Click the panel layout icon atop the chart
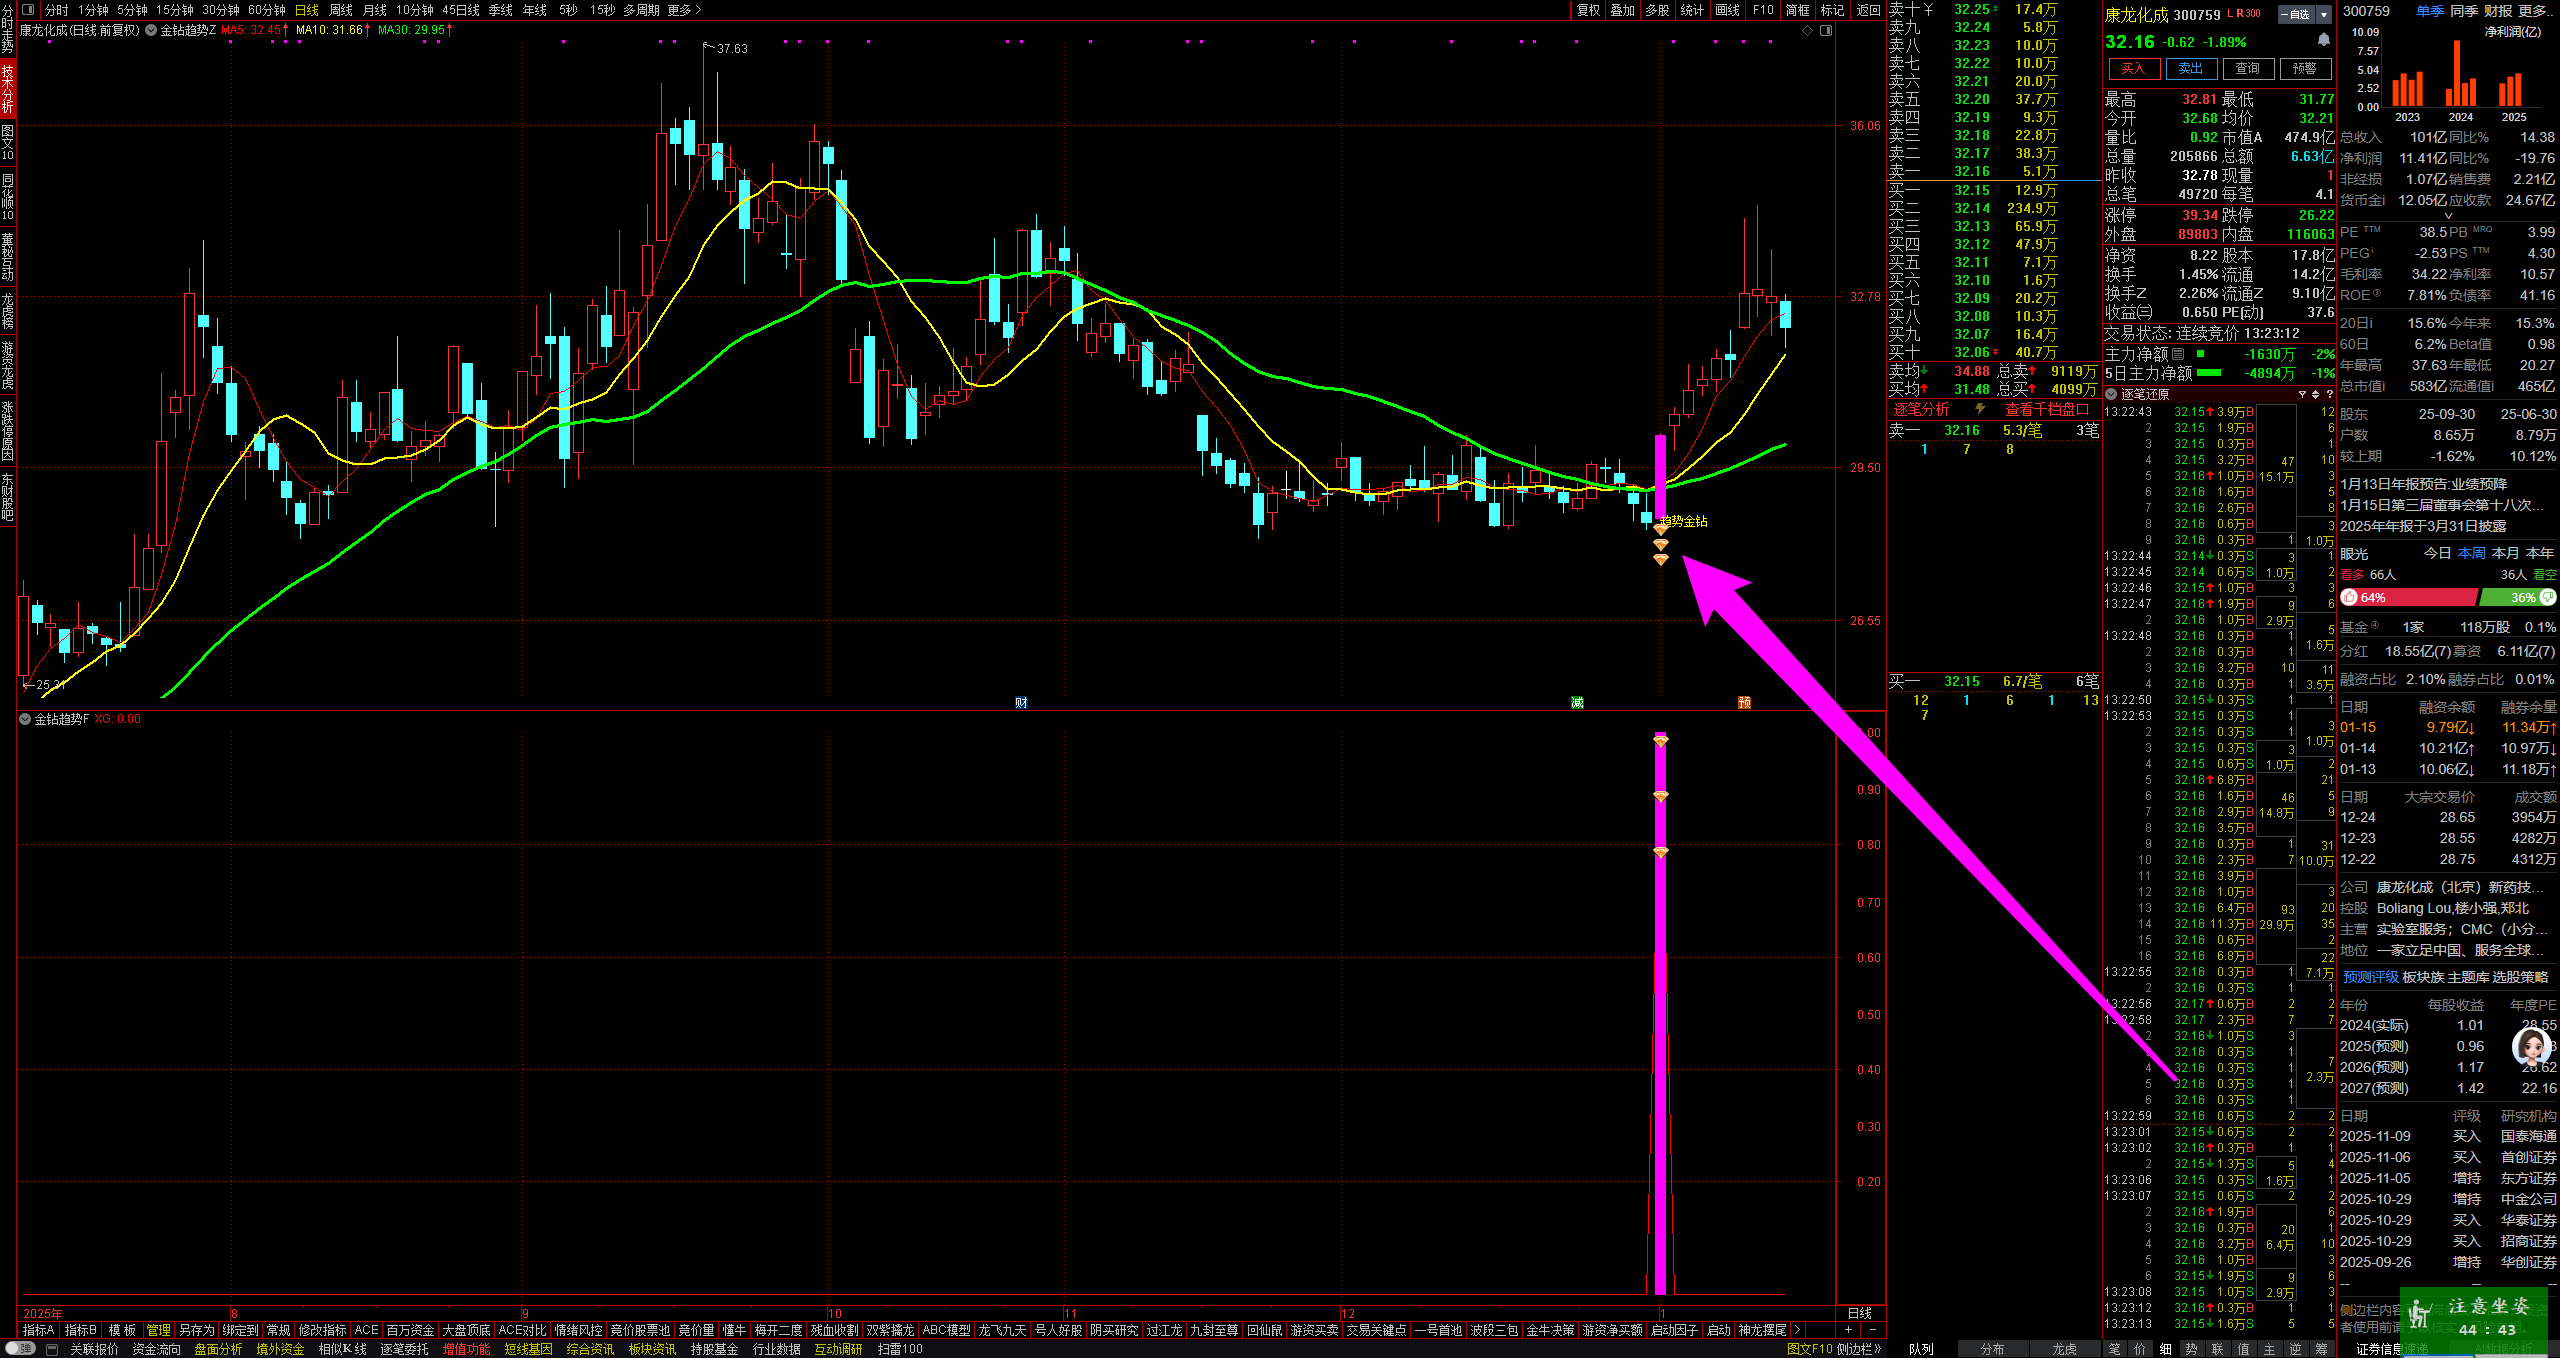 (1826, 31)
